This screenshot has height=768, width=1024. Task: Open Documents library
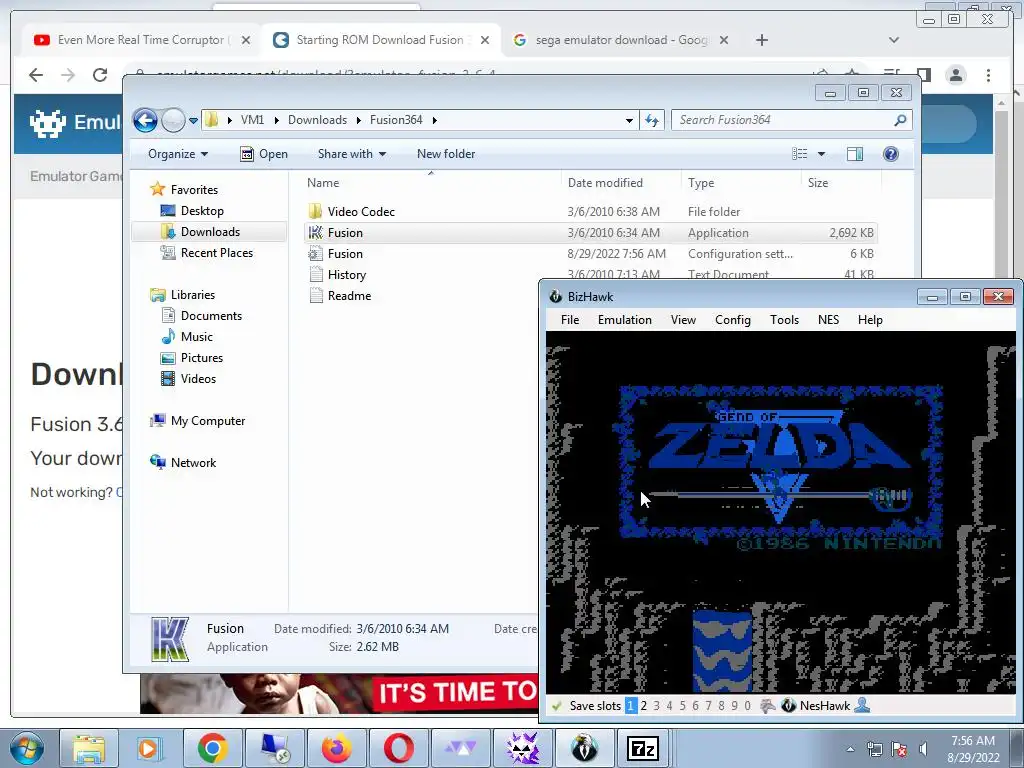point(212,316)
